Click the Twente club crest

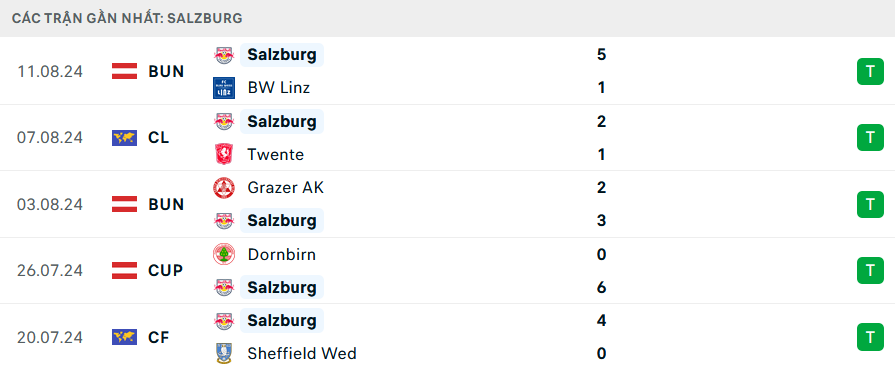click(x=224, y=154)
